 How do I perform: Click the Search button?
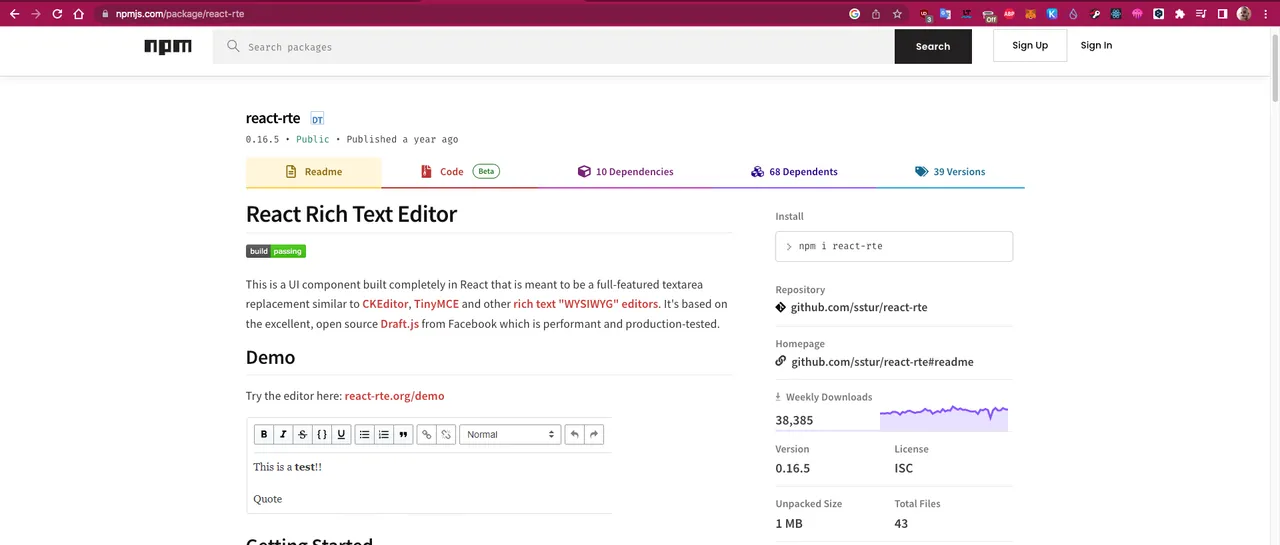click(x=933, y=46)
